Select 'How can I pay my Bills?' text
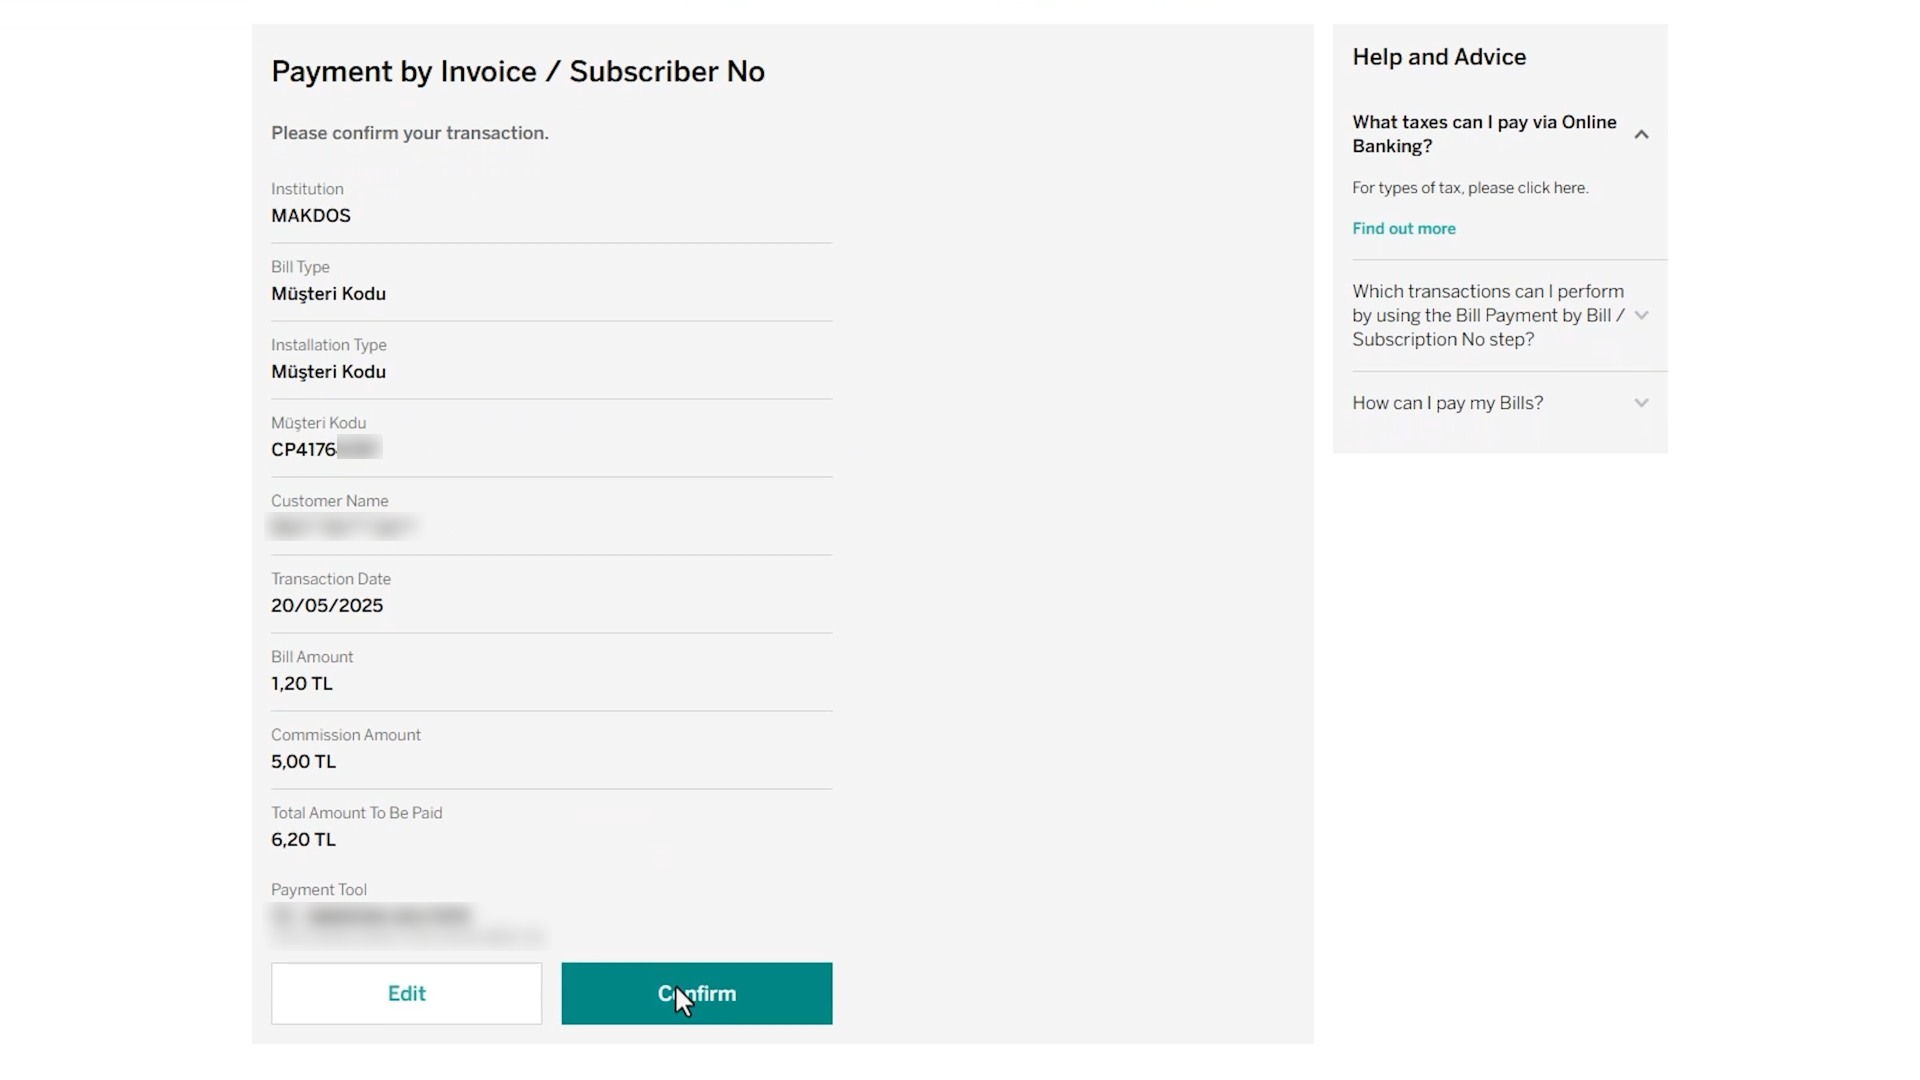Viewport: 1920px width, 1080px height. click(x=1447, y=403)
